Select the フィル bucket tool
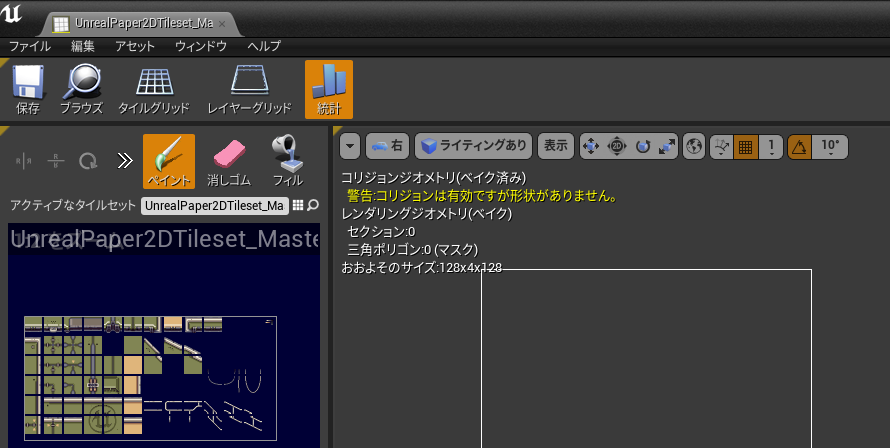The height and width of the screenshot is (448, 890). pyautogui.click(x=288, y=161)
